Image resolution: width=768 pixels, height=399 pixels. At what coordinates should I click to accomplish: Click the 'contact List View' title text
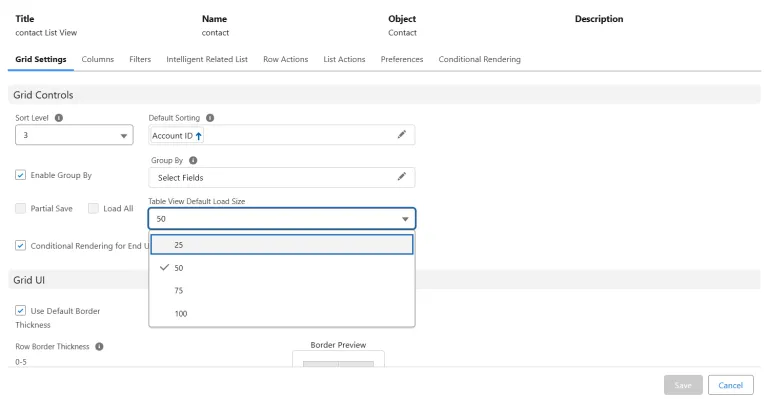pyautogui.click(x=46, y=33)
